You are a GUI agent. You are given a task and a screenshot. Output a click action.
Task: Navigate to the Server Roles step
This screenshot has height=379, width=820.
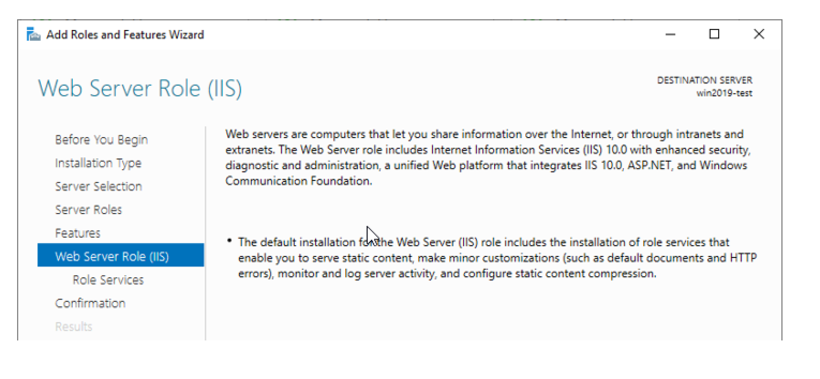(x=88, y=210)
